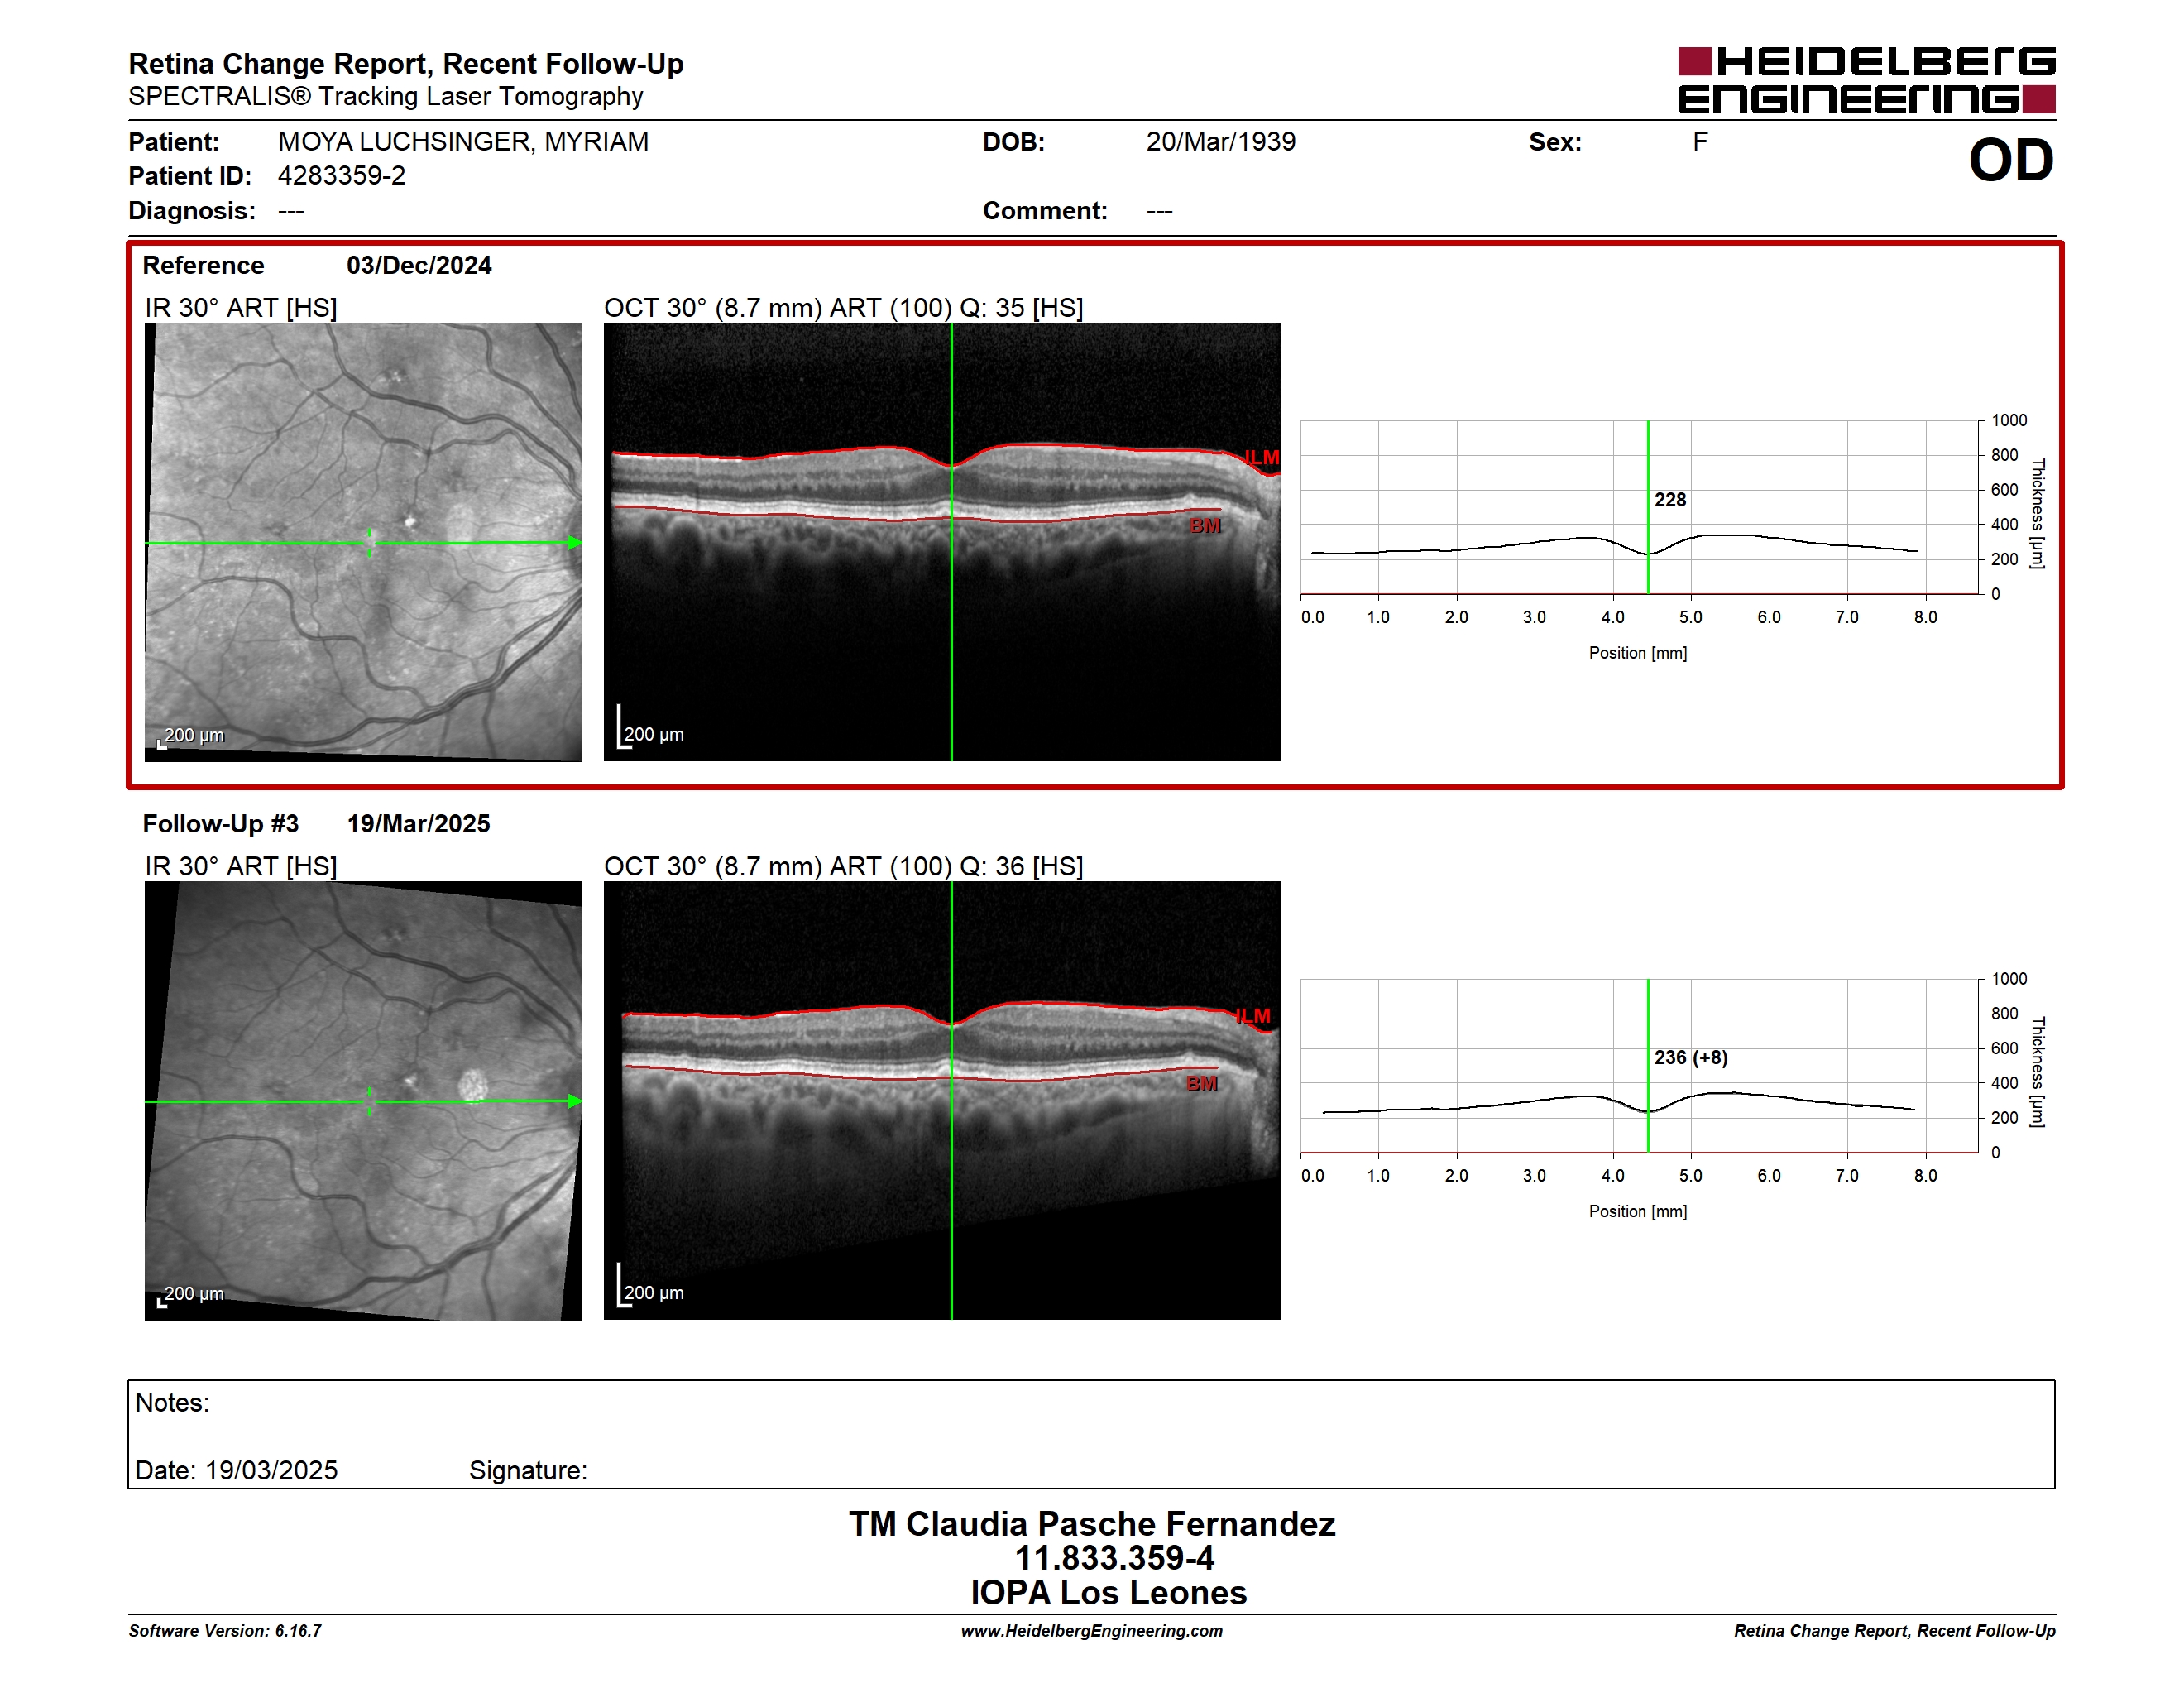
Task: Click the Notes field label
Action: point(172,1403)
